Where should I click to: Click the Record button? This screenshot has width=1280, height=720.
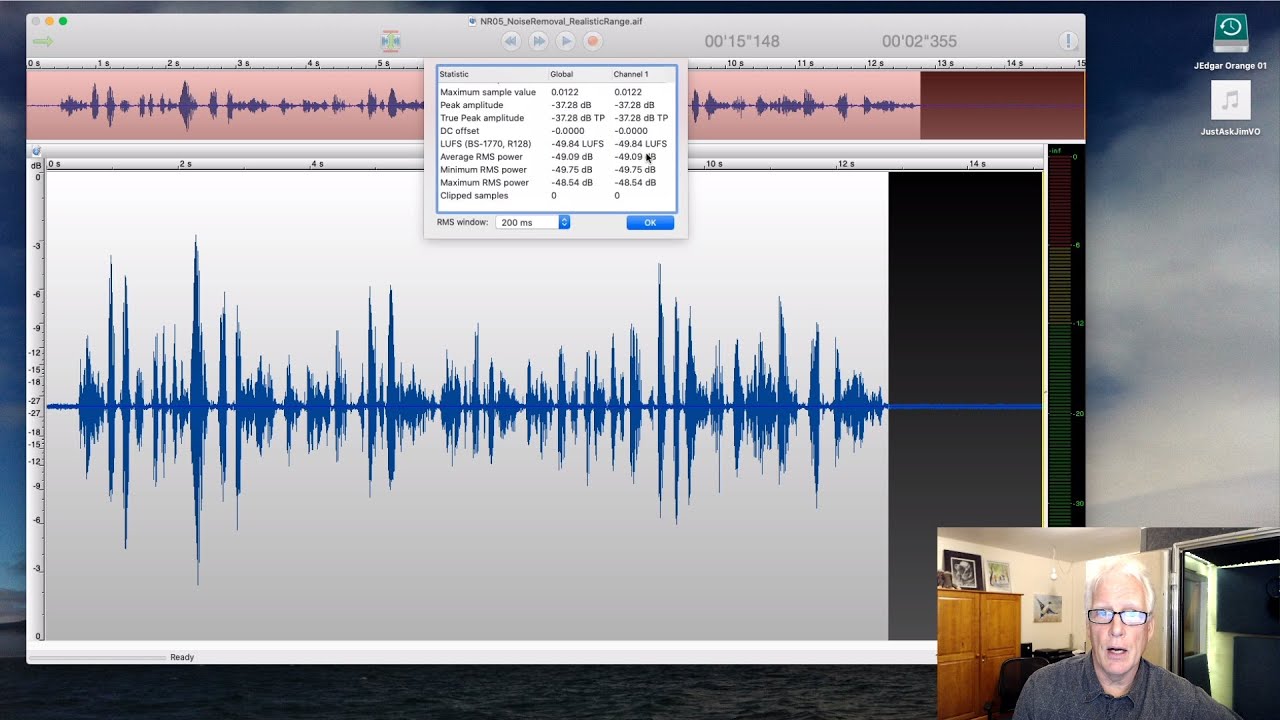(x=593, y=41)
